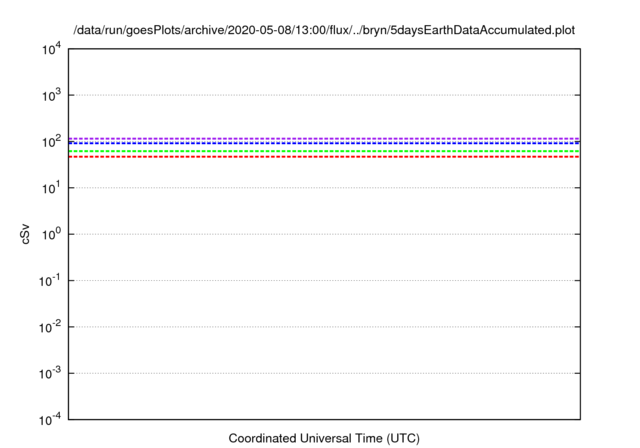Click the 10^-3 y-axis tick label

click(48, 373)
